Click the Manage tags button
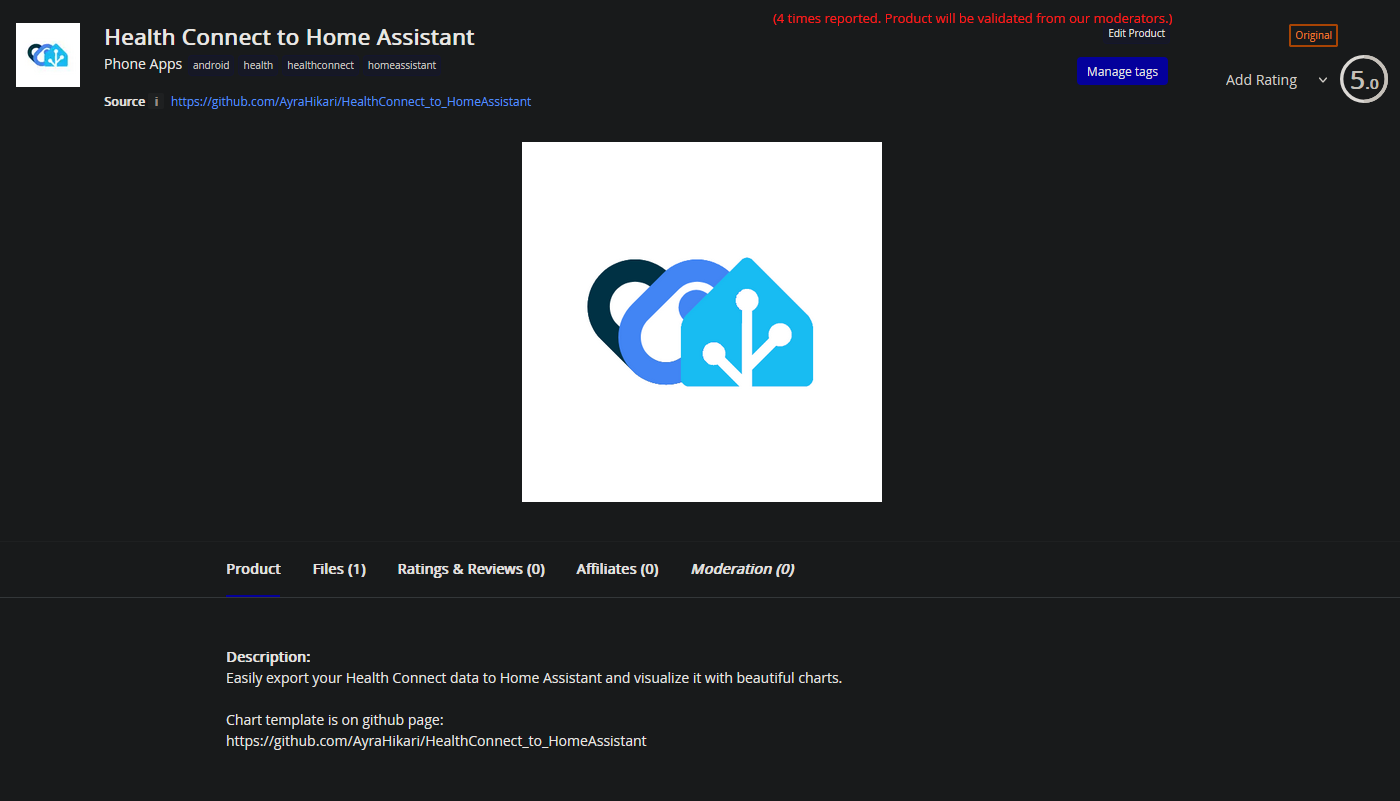 tap(1122, 72)
